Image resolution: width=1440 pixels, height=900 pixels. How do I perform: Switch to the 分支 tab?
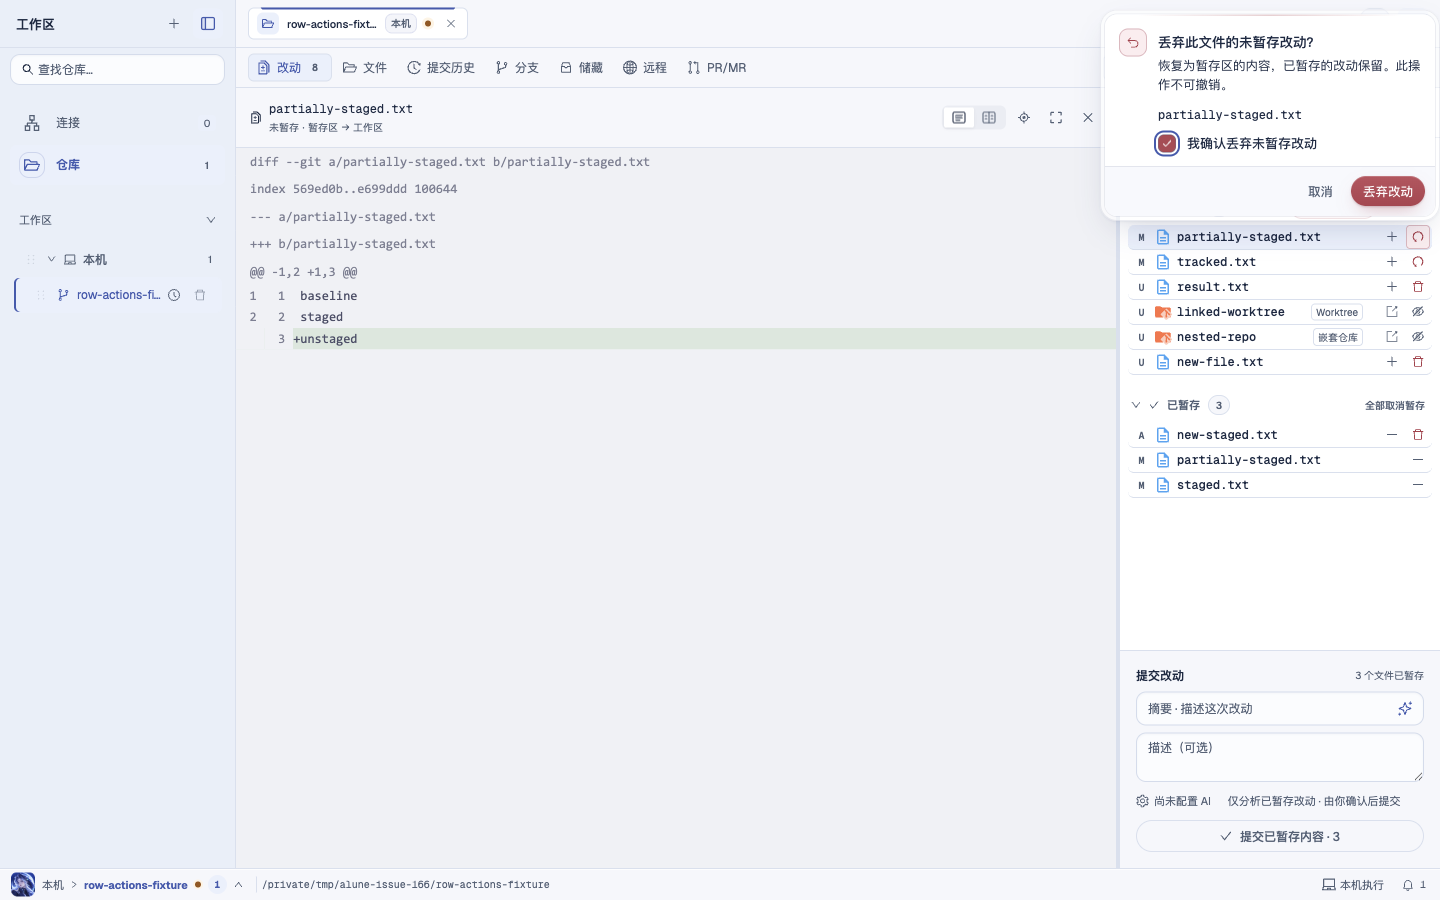coord(517,68)
